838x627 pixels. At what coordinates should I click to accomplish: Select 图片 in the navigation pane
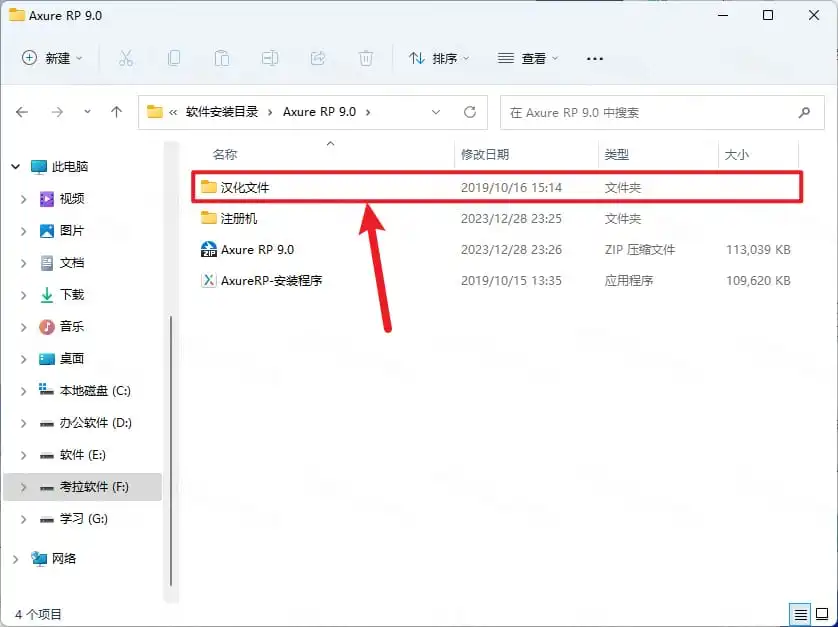pos(72,231)
